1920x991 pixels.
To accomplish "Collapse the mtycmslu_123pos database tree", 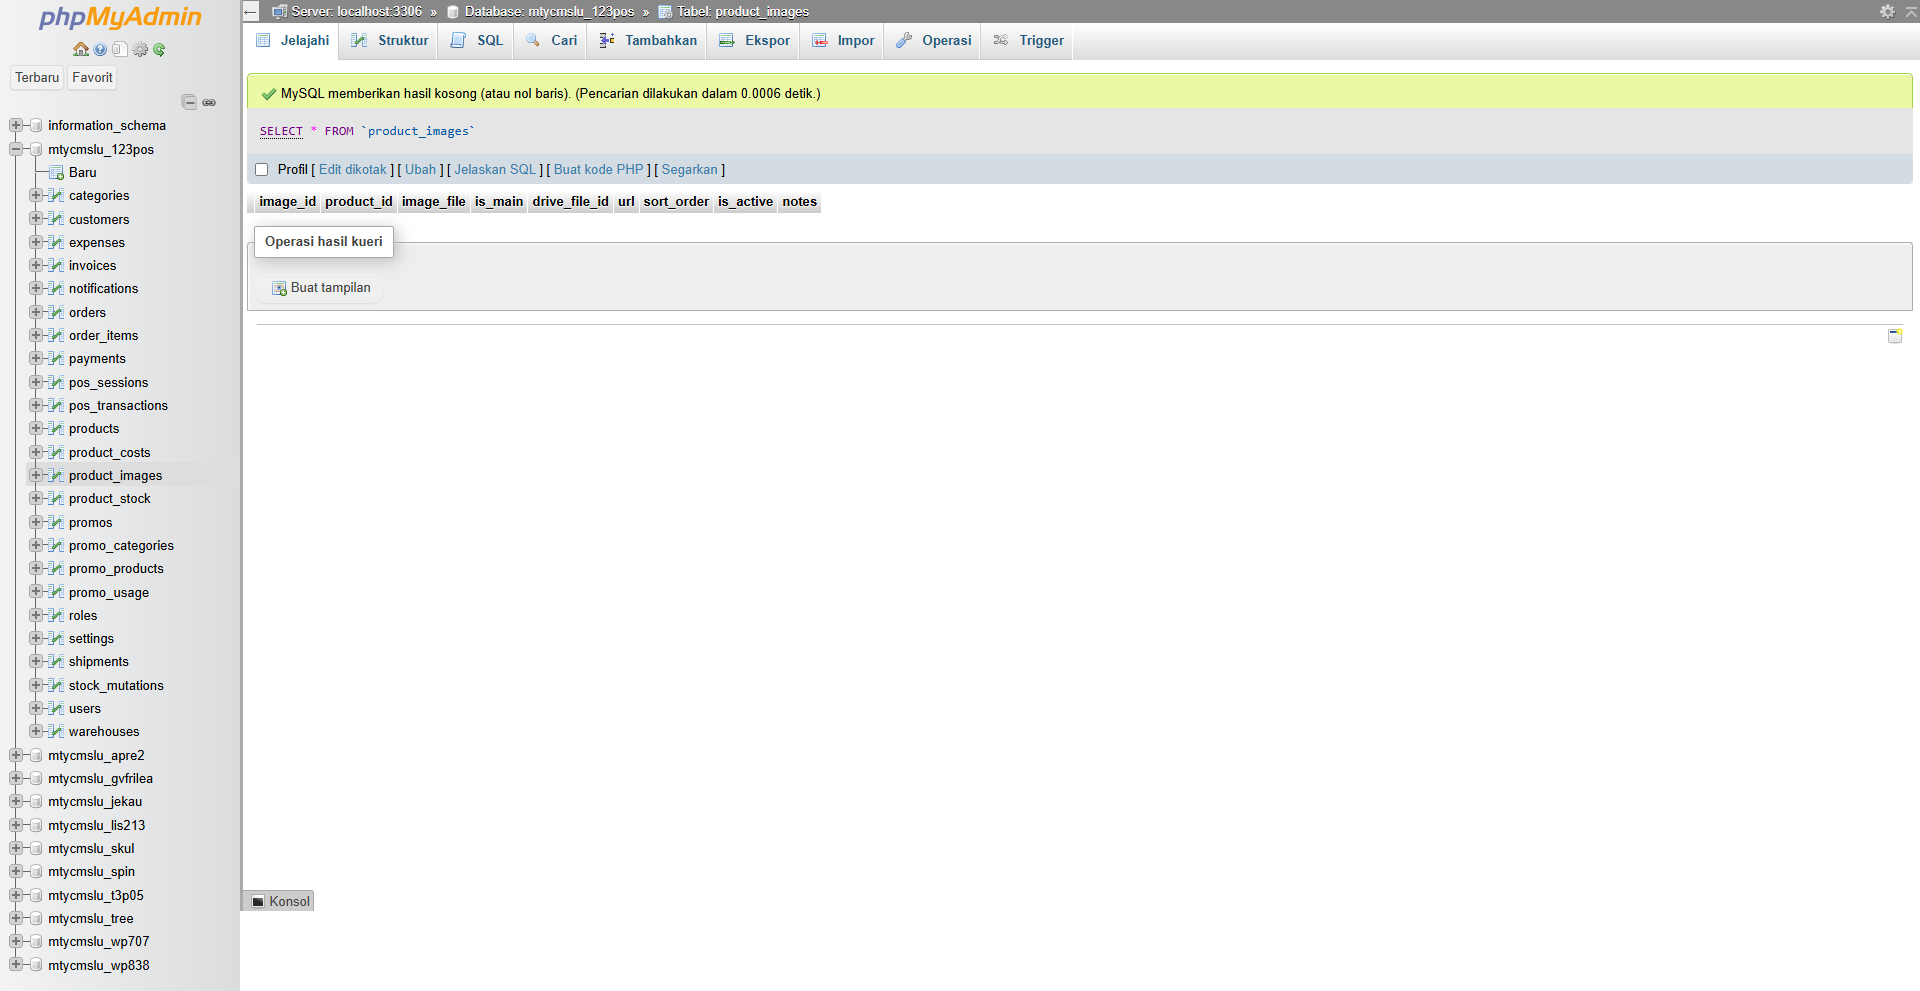I will tap(16, 149).
